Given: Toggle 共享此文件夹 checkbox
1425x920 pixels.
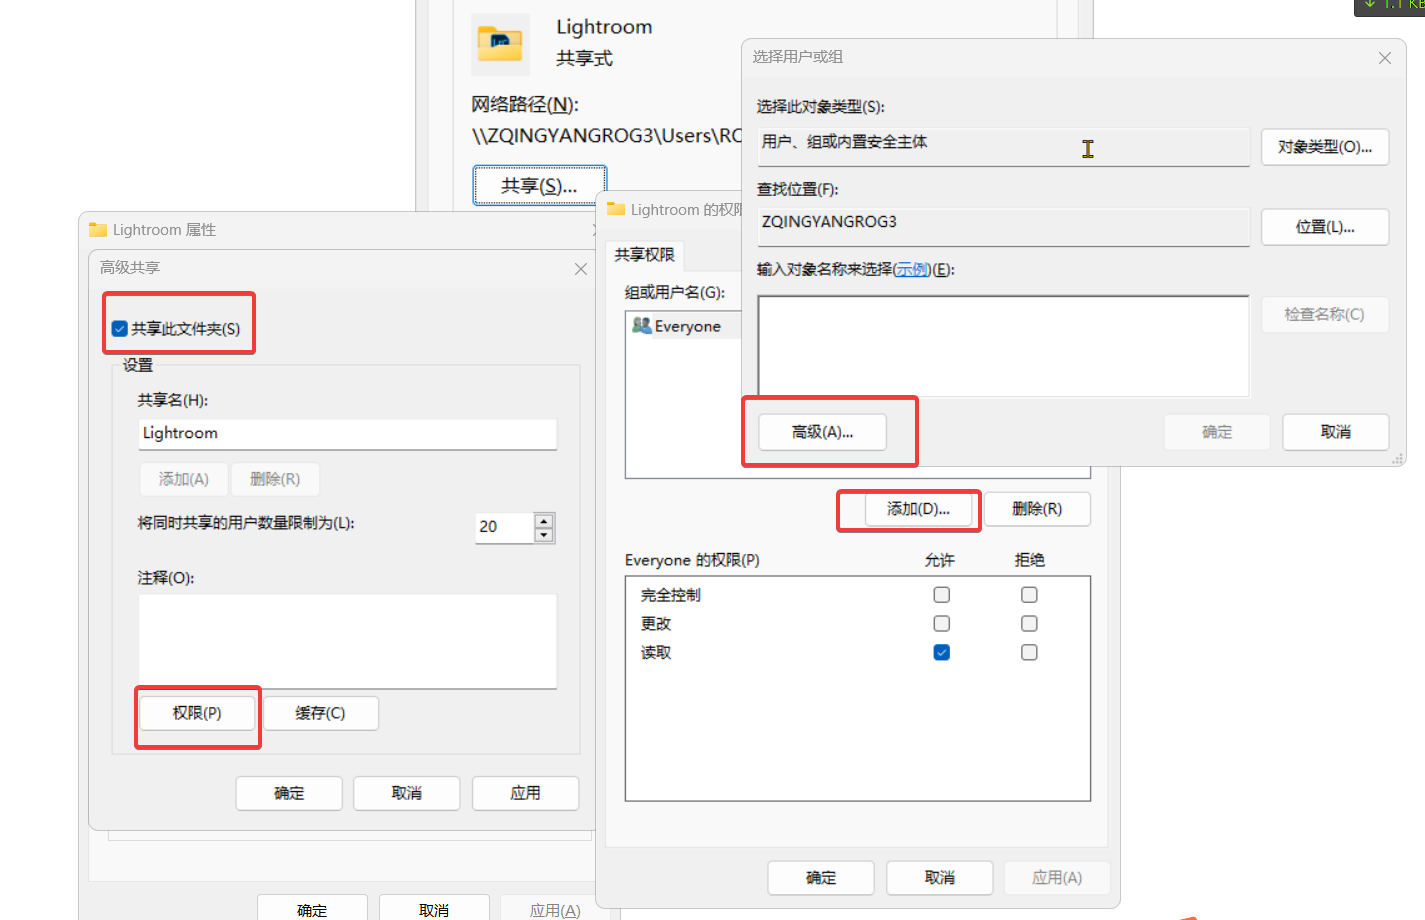Looking at the screenshot, I should pyautogui.click(x=120, y=329).
